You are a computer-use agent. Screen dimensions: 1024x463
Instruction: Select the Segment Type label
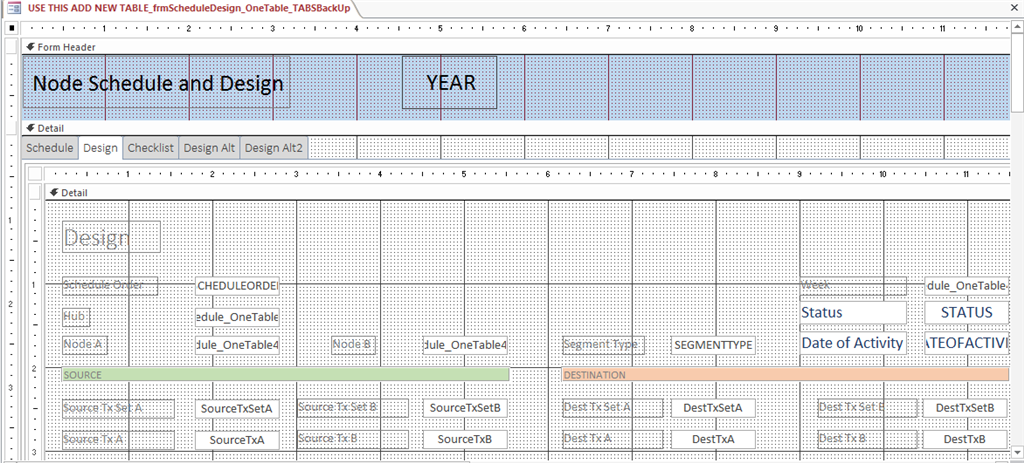click(603, 345)
